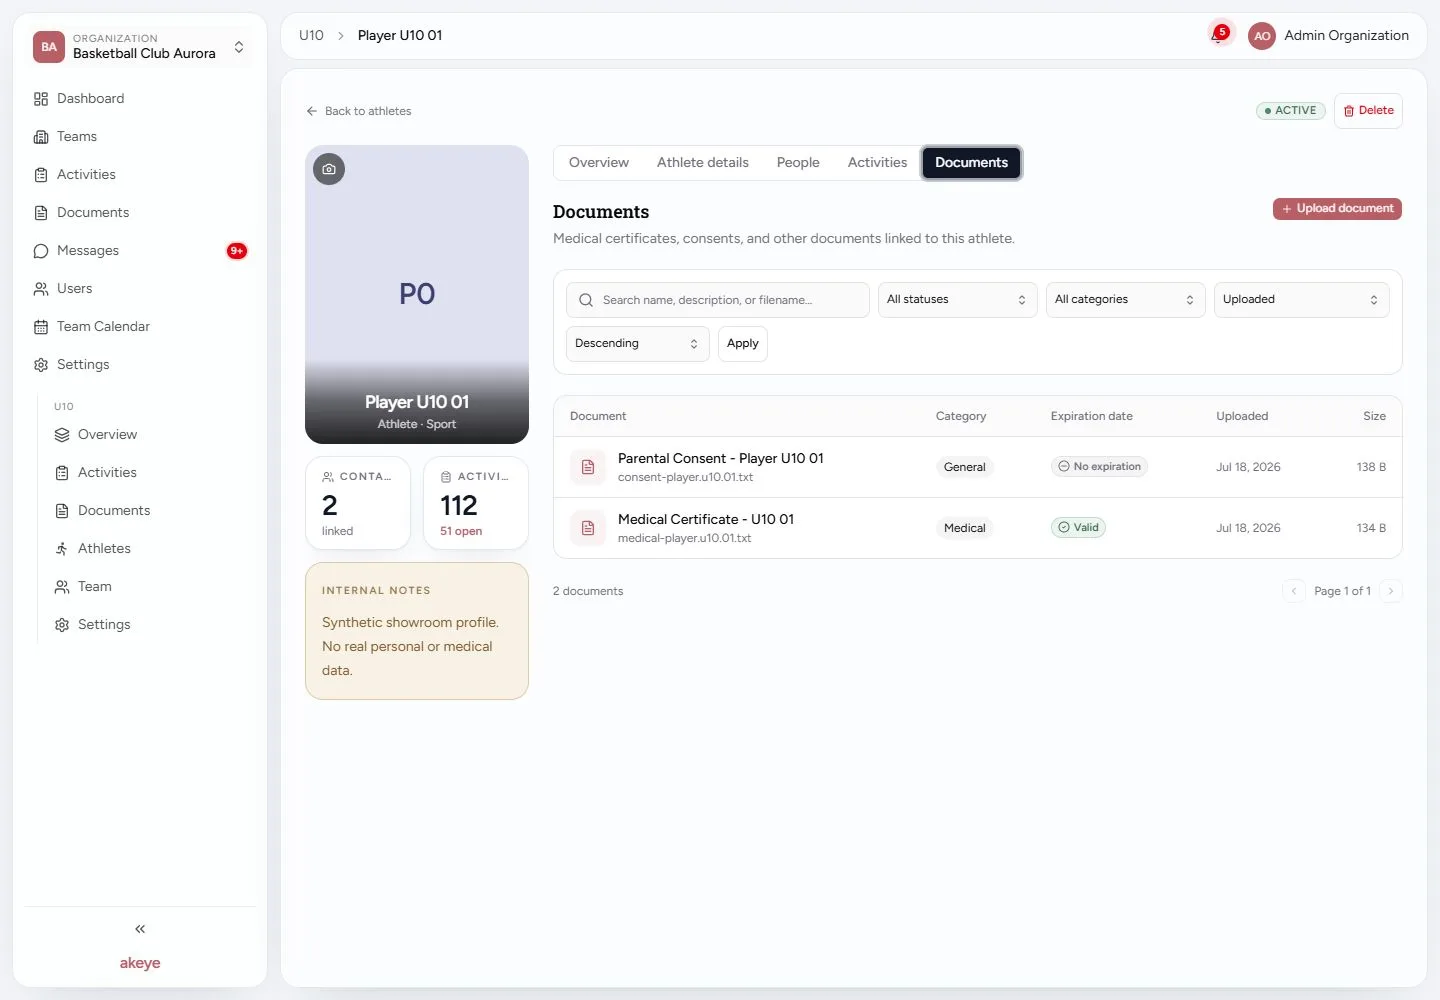Select the Documents tab
Image resolution: width=1440 pixels, height=1000 pixels.
971,163
